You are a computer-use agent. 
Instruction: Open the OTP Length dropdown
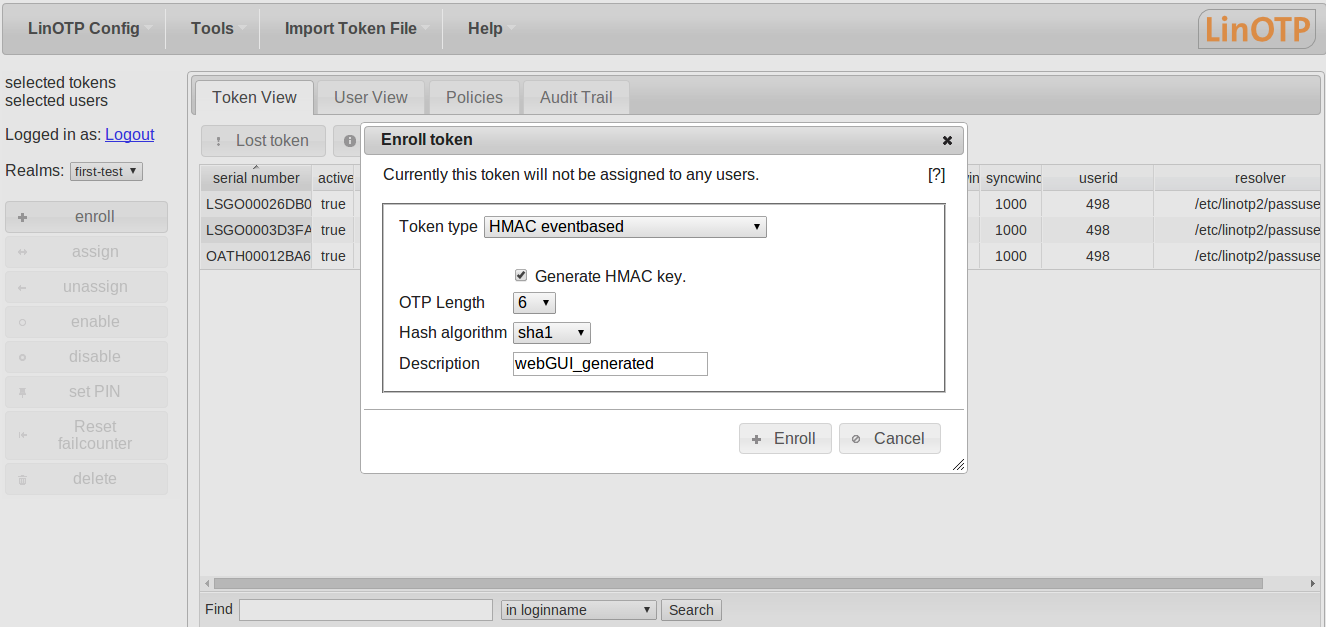click(534, 303)
